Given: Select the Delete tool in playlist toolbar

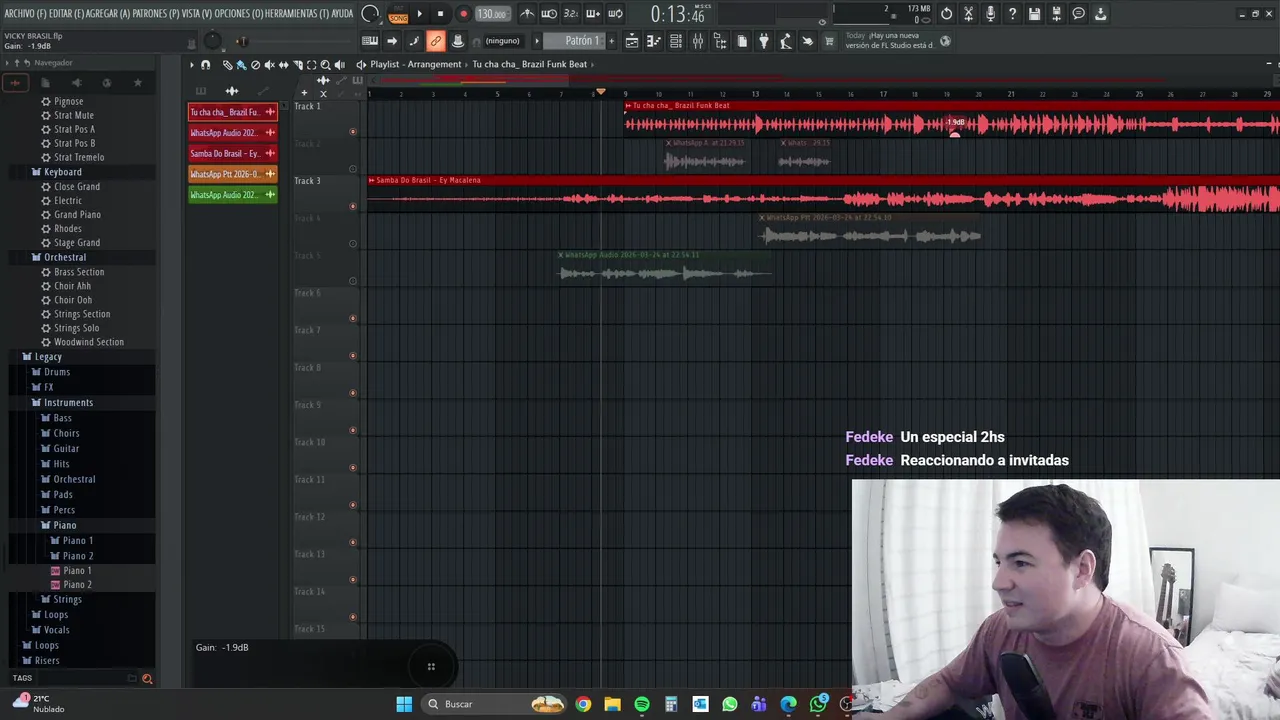Looking at the screenshot, I should (255, 65).
